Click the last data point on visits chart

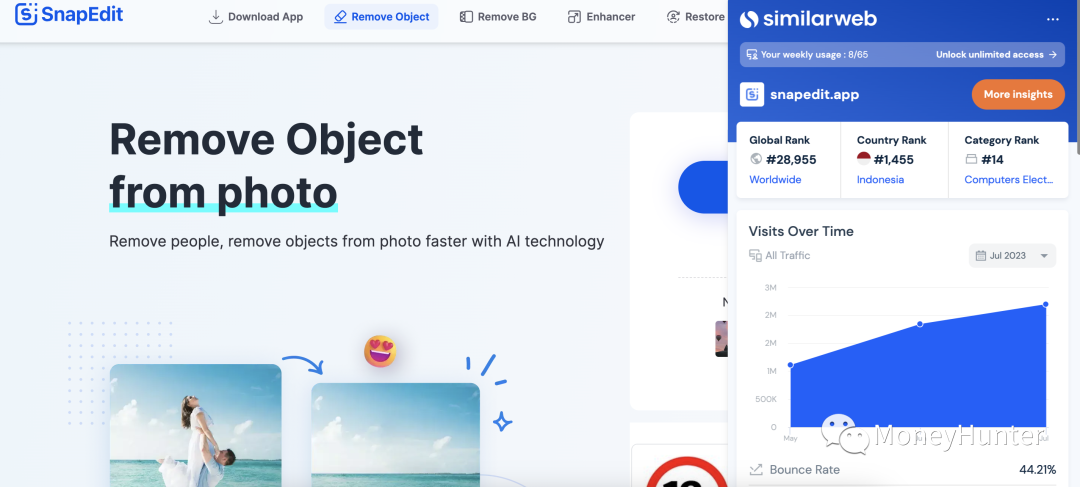point(1046,304)
